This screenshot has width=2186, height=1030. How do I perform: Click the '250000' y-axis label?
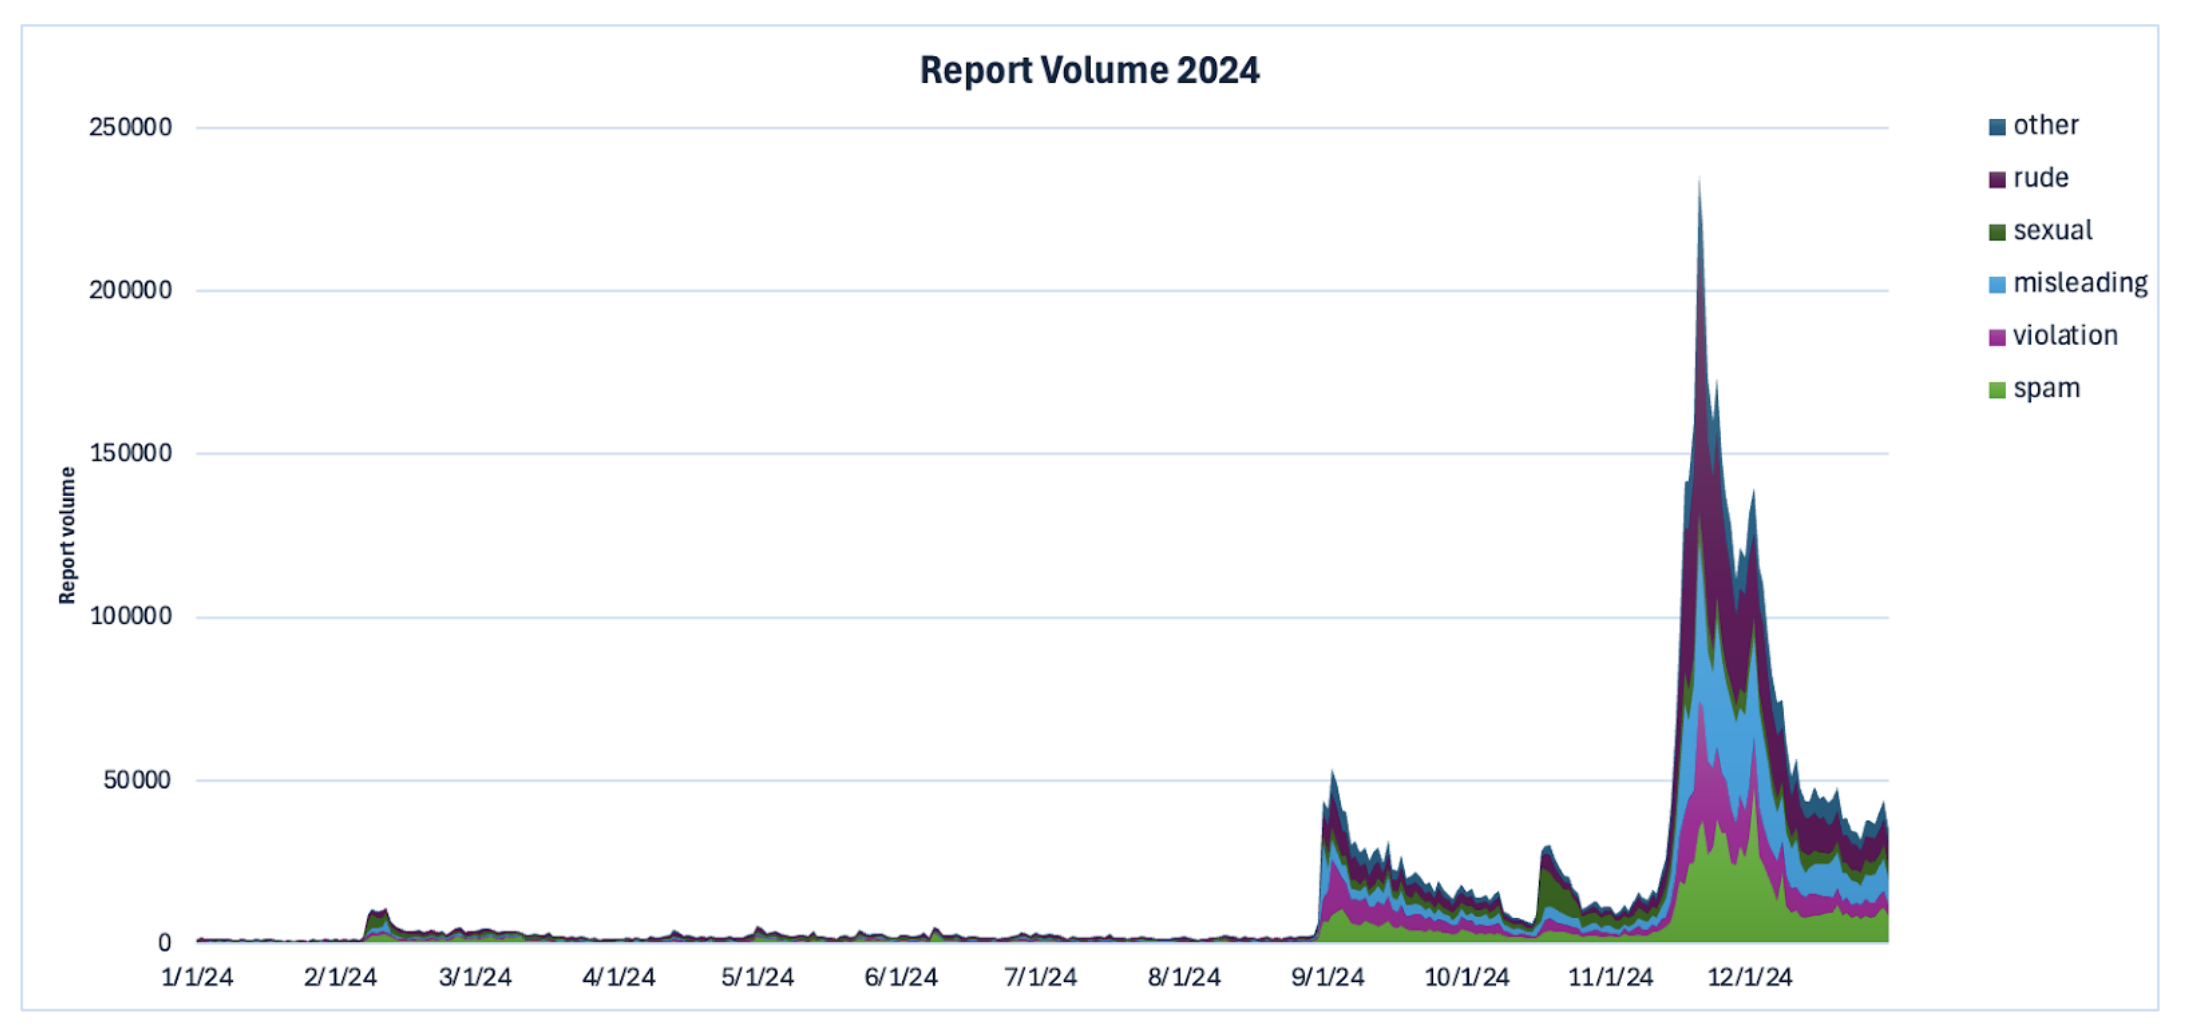point(130,127)
